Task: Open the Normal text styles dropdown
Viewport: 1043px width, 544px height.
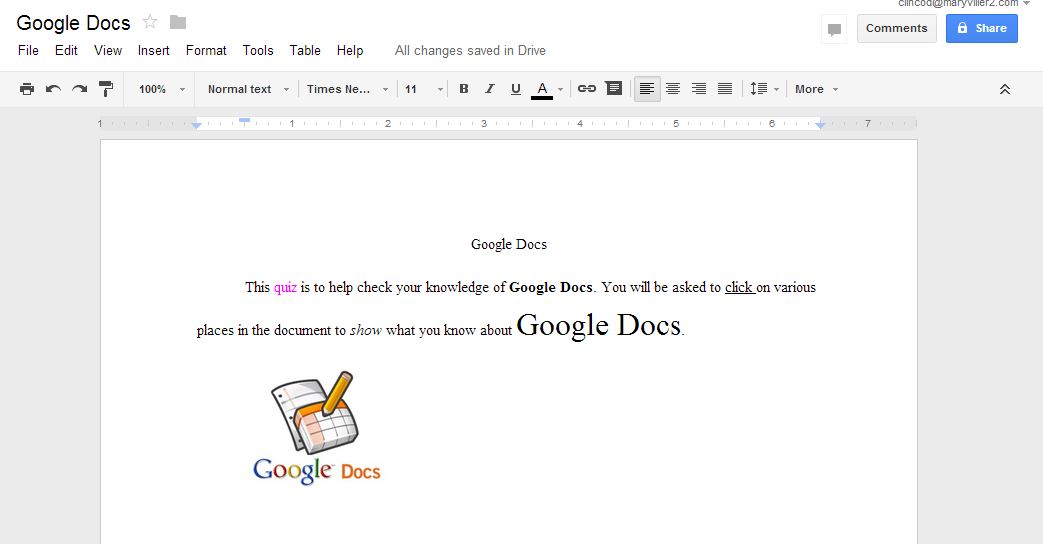Action: (x=248, y=89)
